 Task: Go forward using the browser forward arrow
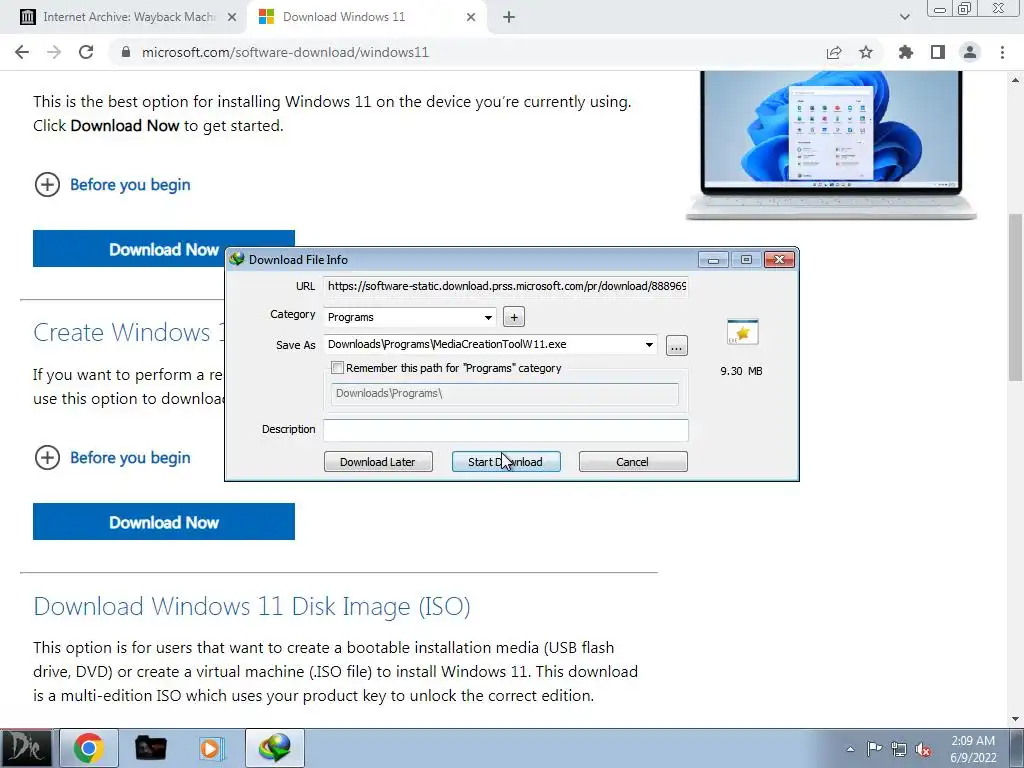(x=54, y=52)
